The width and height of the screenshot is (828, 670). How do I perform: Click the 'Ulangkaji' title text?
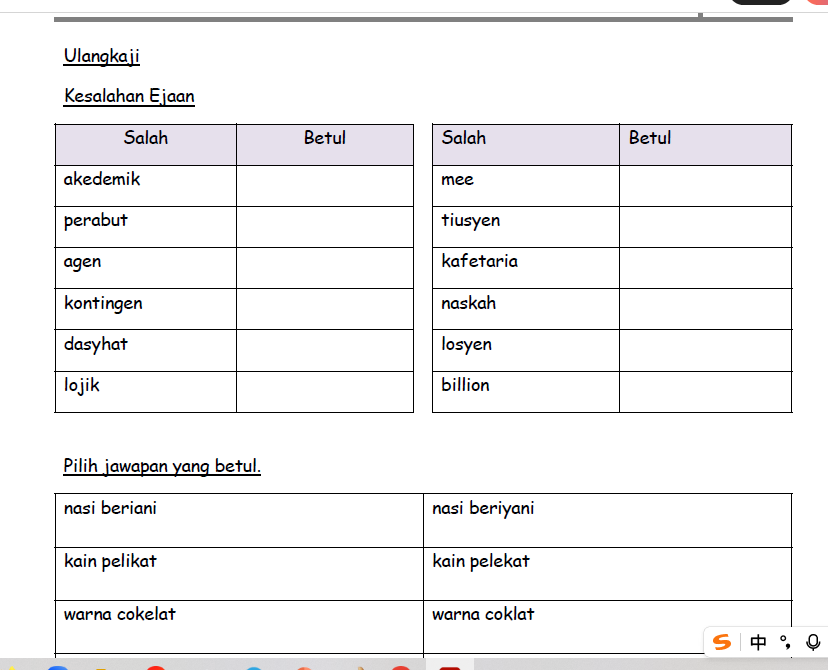(101, 56)
